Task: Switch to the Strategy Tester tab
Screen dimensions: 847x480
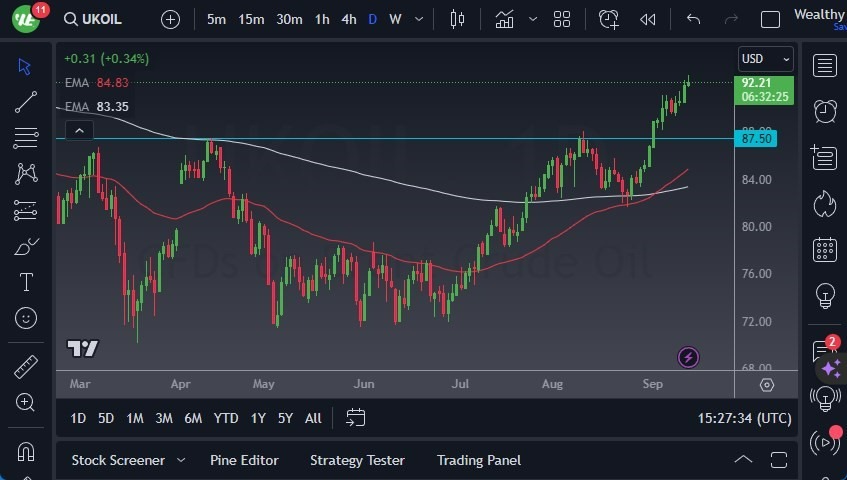Action: point(357,460)
